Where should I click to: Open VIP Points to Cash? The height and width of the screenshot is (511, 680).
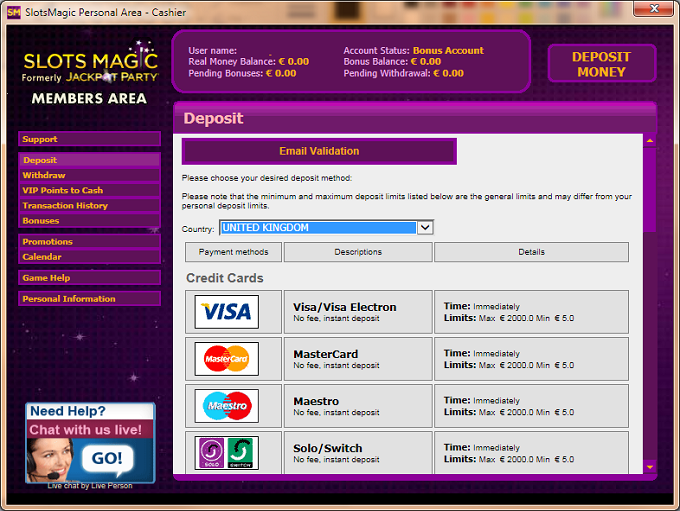coord(89,190)
